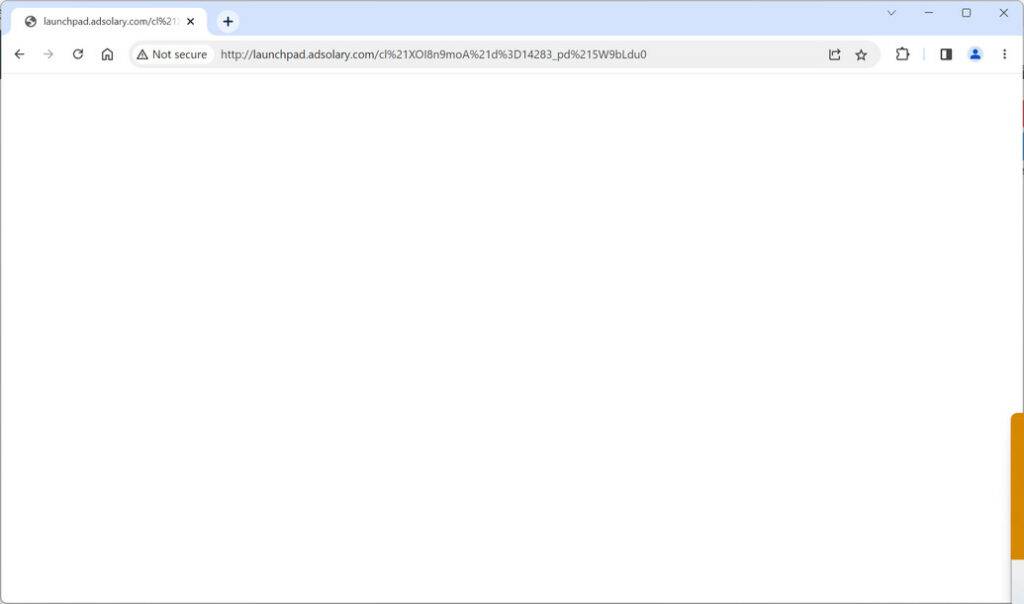This screenshot has width=1024, height=604.
Task: Expand Chrome options via kebab menu
Action: coord(1005,55)
